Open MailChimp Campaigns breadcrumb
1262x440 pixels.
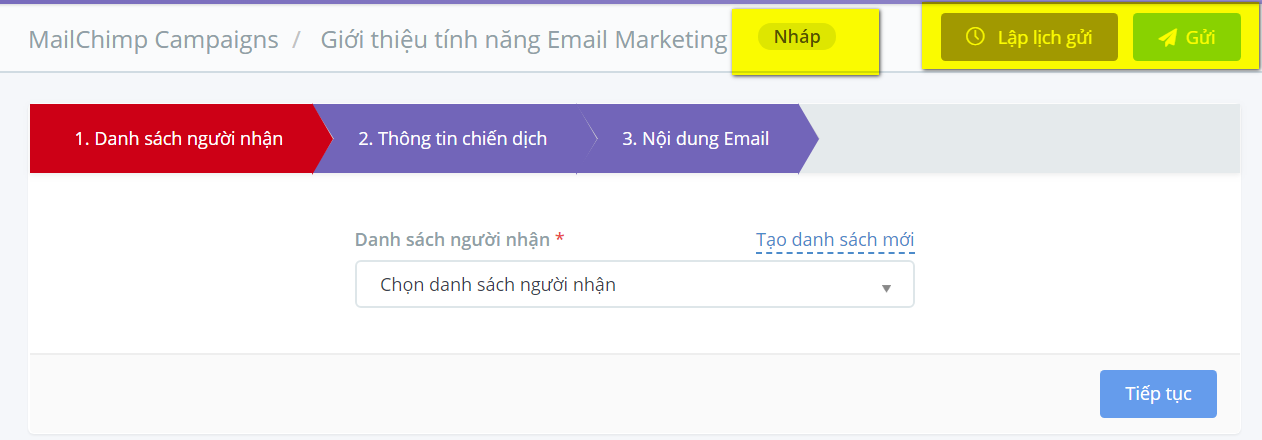154,40
